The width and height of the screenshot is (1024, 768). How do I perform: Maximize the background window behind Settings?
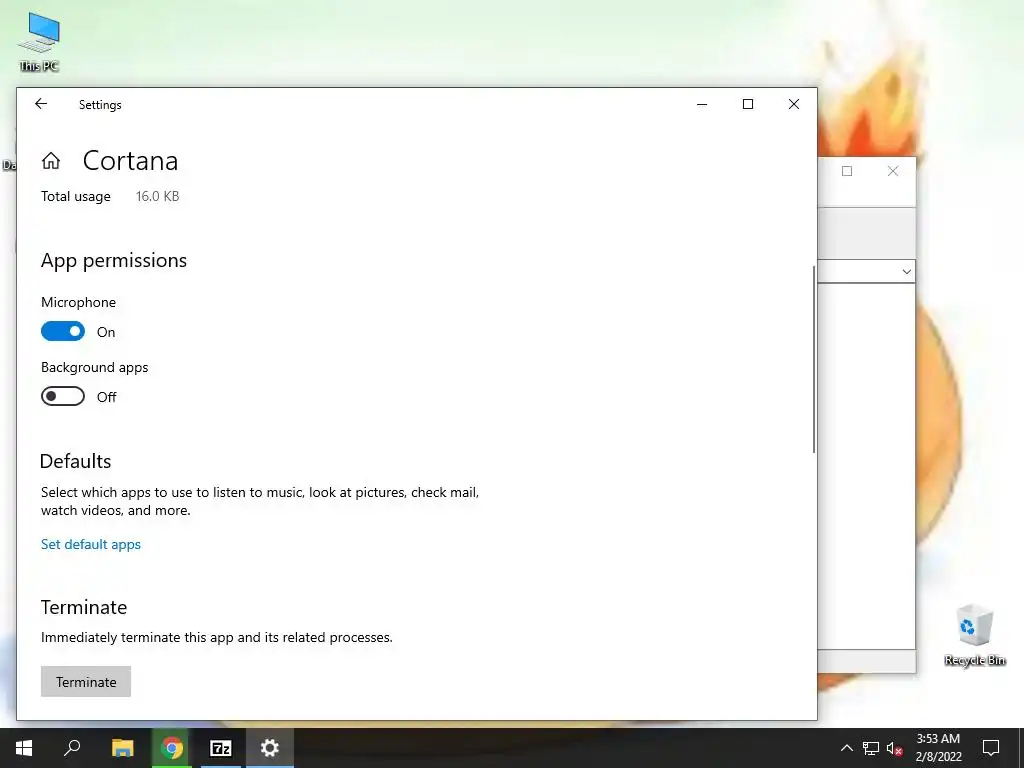(x=847, y=171)
